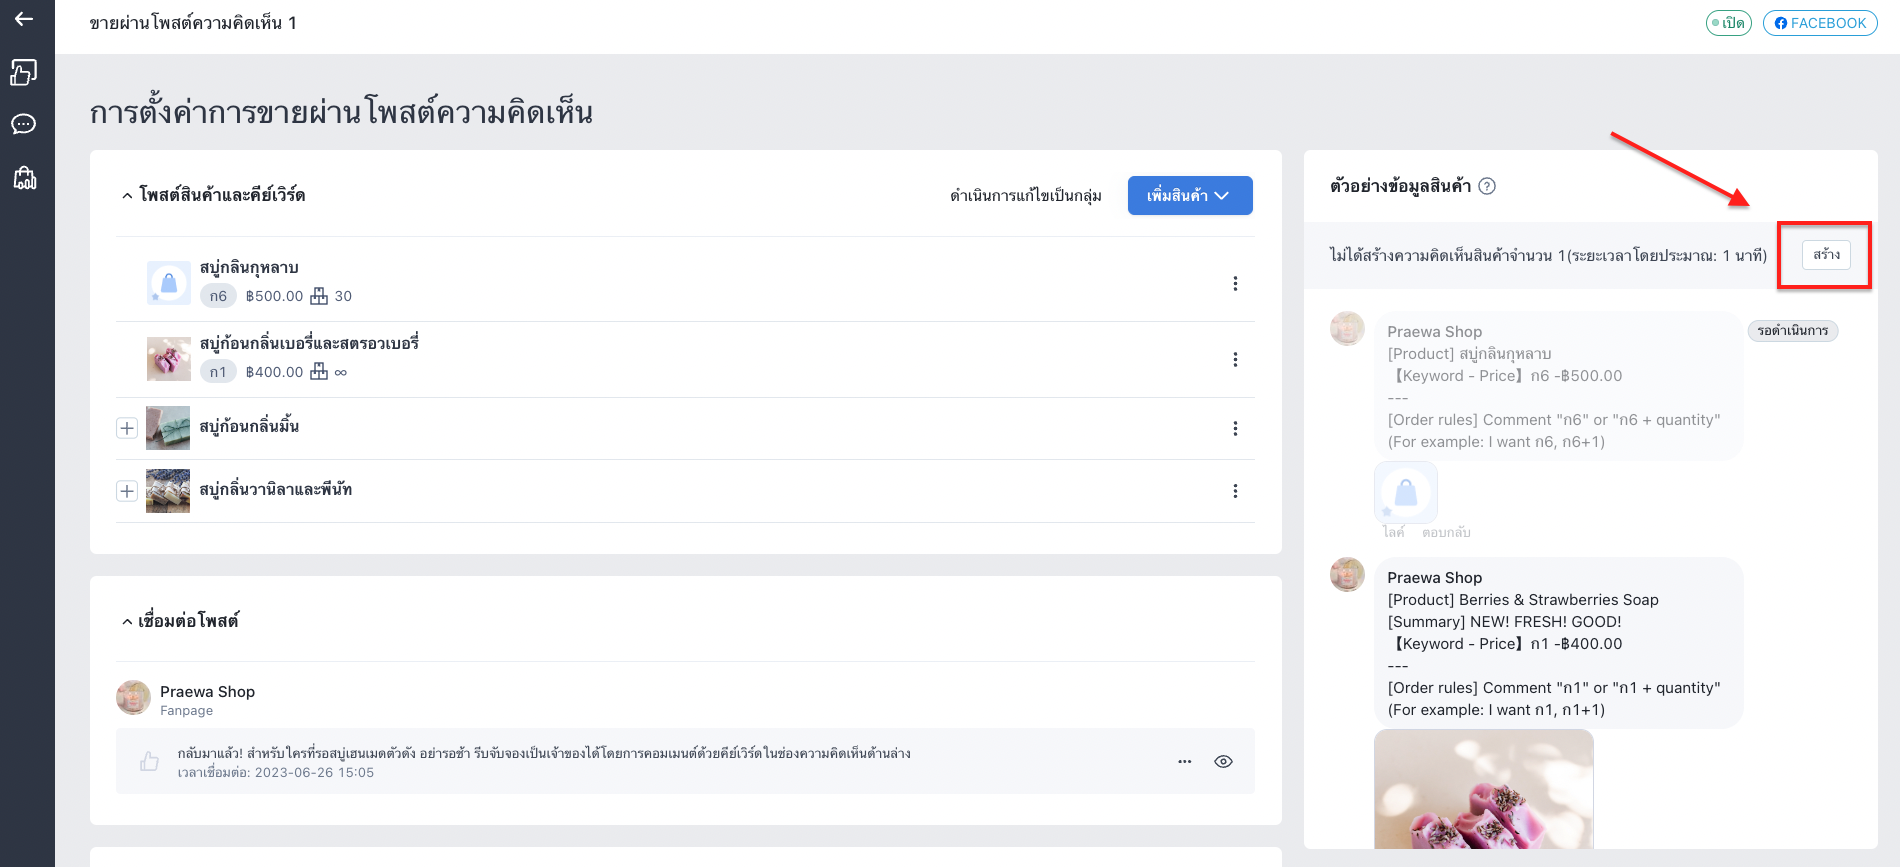Open more options for สบู่ก้อนกลิ่นเบอร์รี่และสตรอวเบอร์รี่
Image resolution: width=1900 pixels, height=867 pixels.
click(1235, 360)
